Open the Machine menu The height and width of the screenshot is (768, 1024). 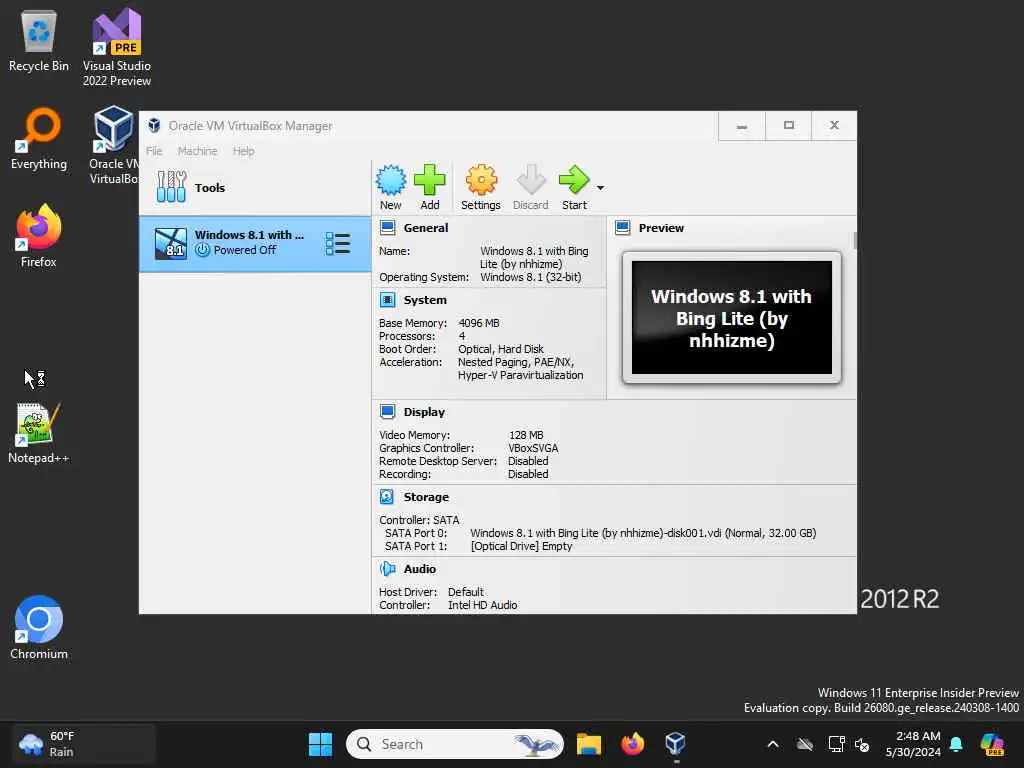pyautogui.click(x=197, y=151)
